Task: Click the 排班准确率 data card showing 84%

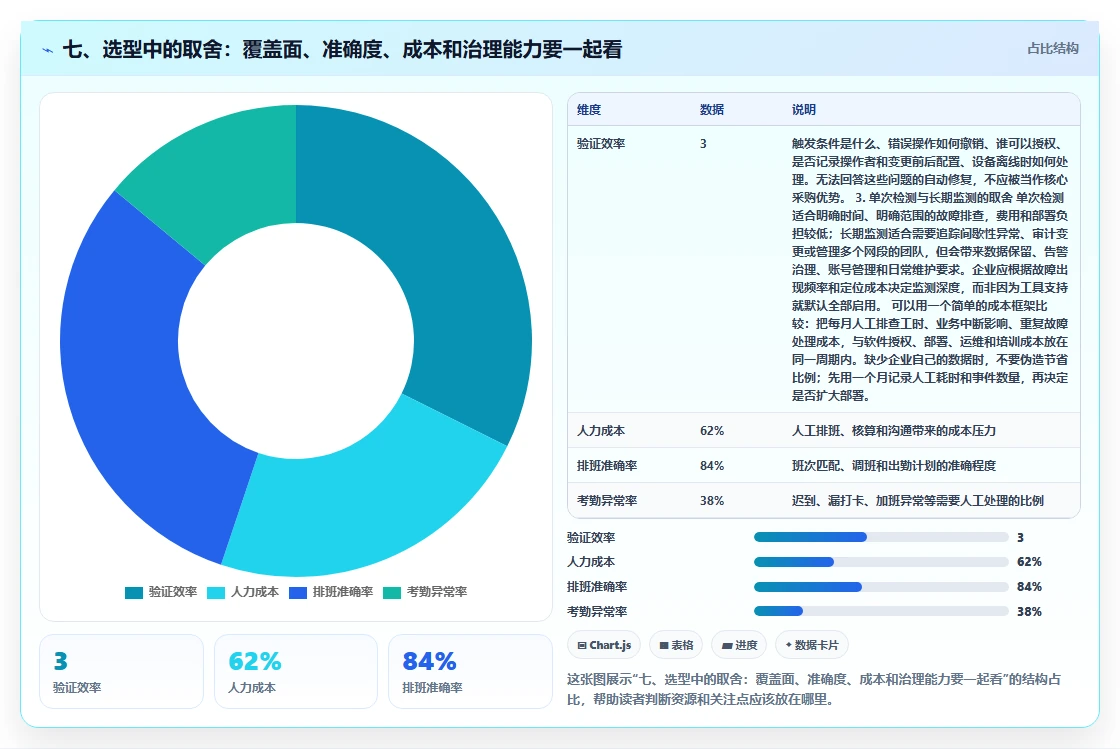Action: click(x=471, y=672)
